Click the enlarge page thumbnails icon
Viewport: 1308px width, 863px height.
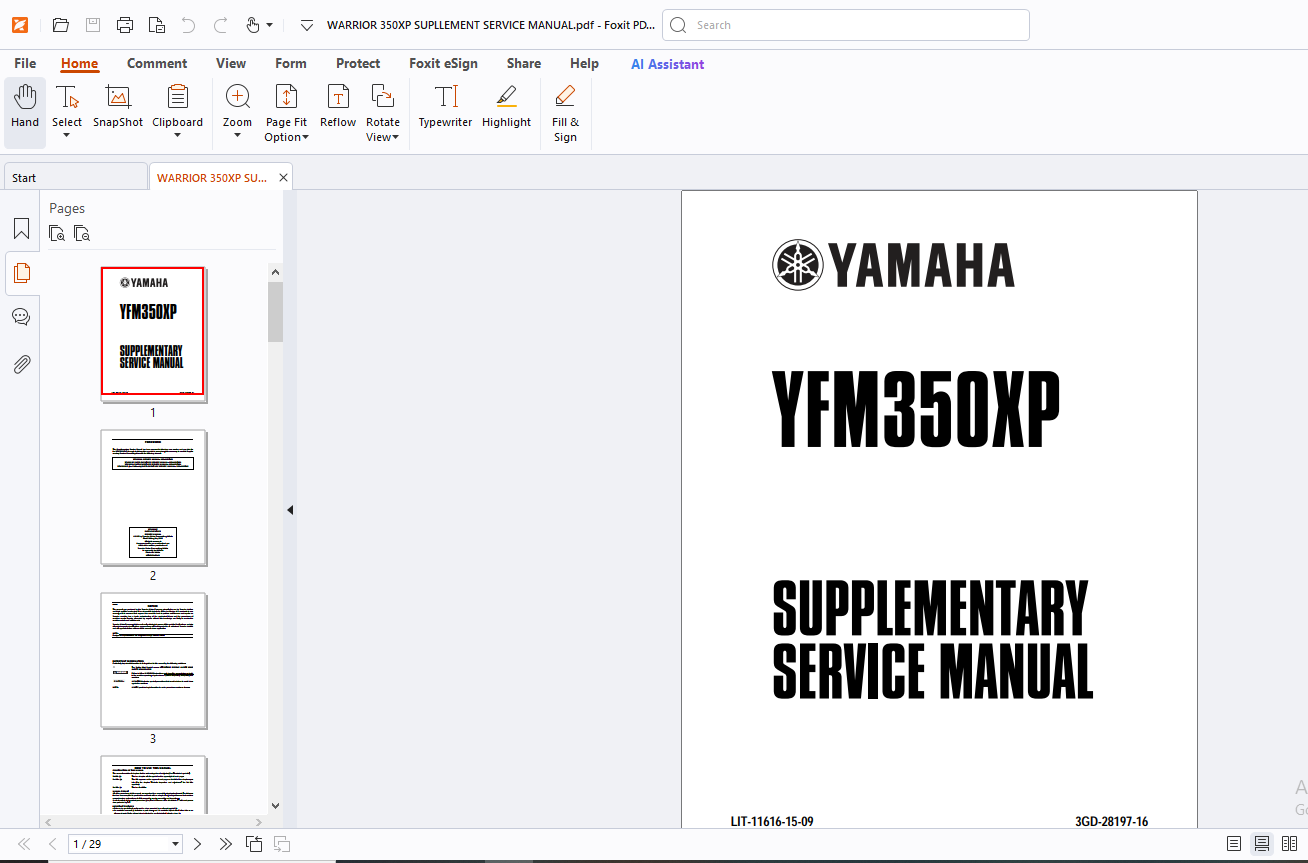57,234
